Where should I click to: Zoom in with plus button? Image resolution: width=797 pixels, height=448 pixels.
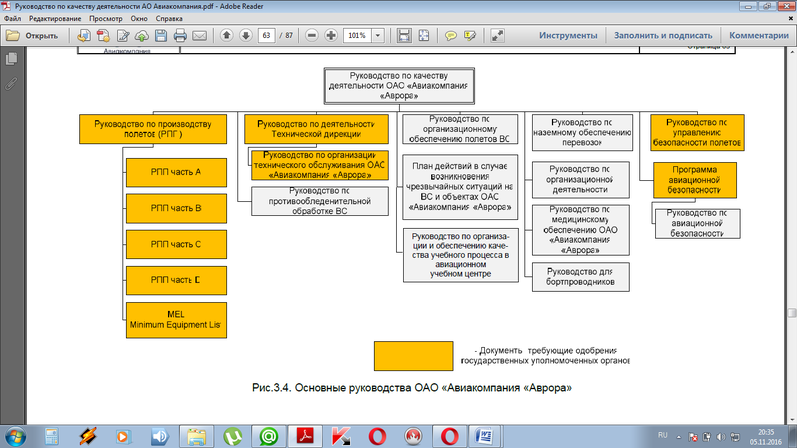coord(331,35)
